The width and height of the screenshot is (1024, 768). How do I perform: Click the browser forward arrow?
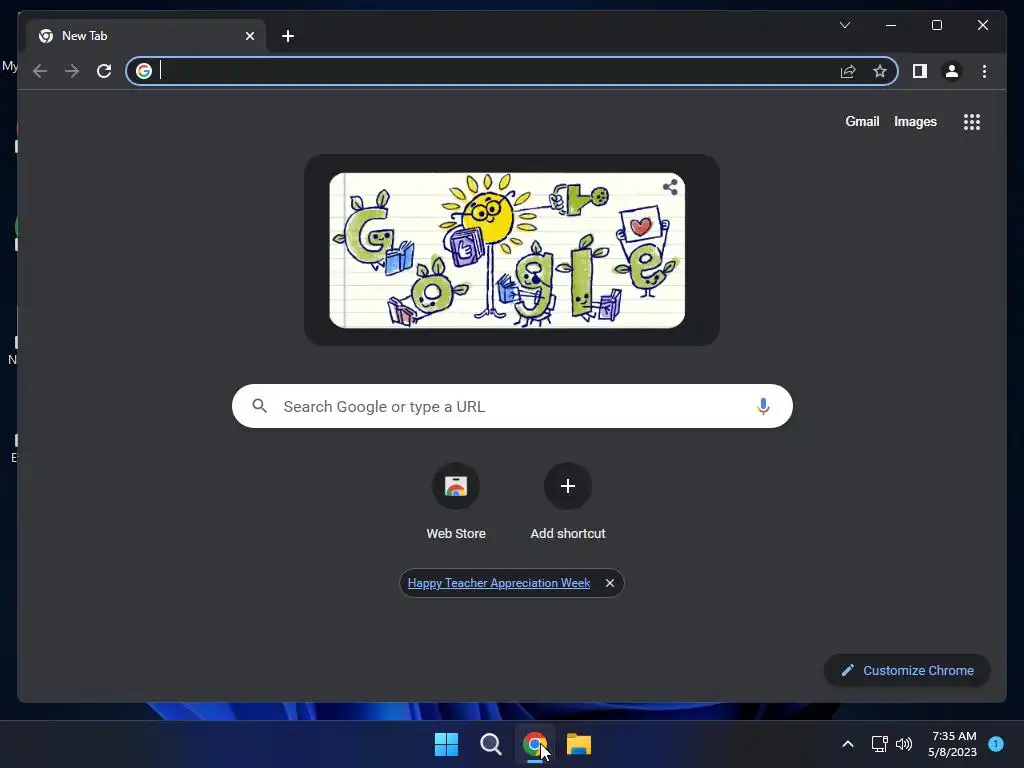click(x=72, y=71)
